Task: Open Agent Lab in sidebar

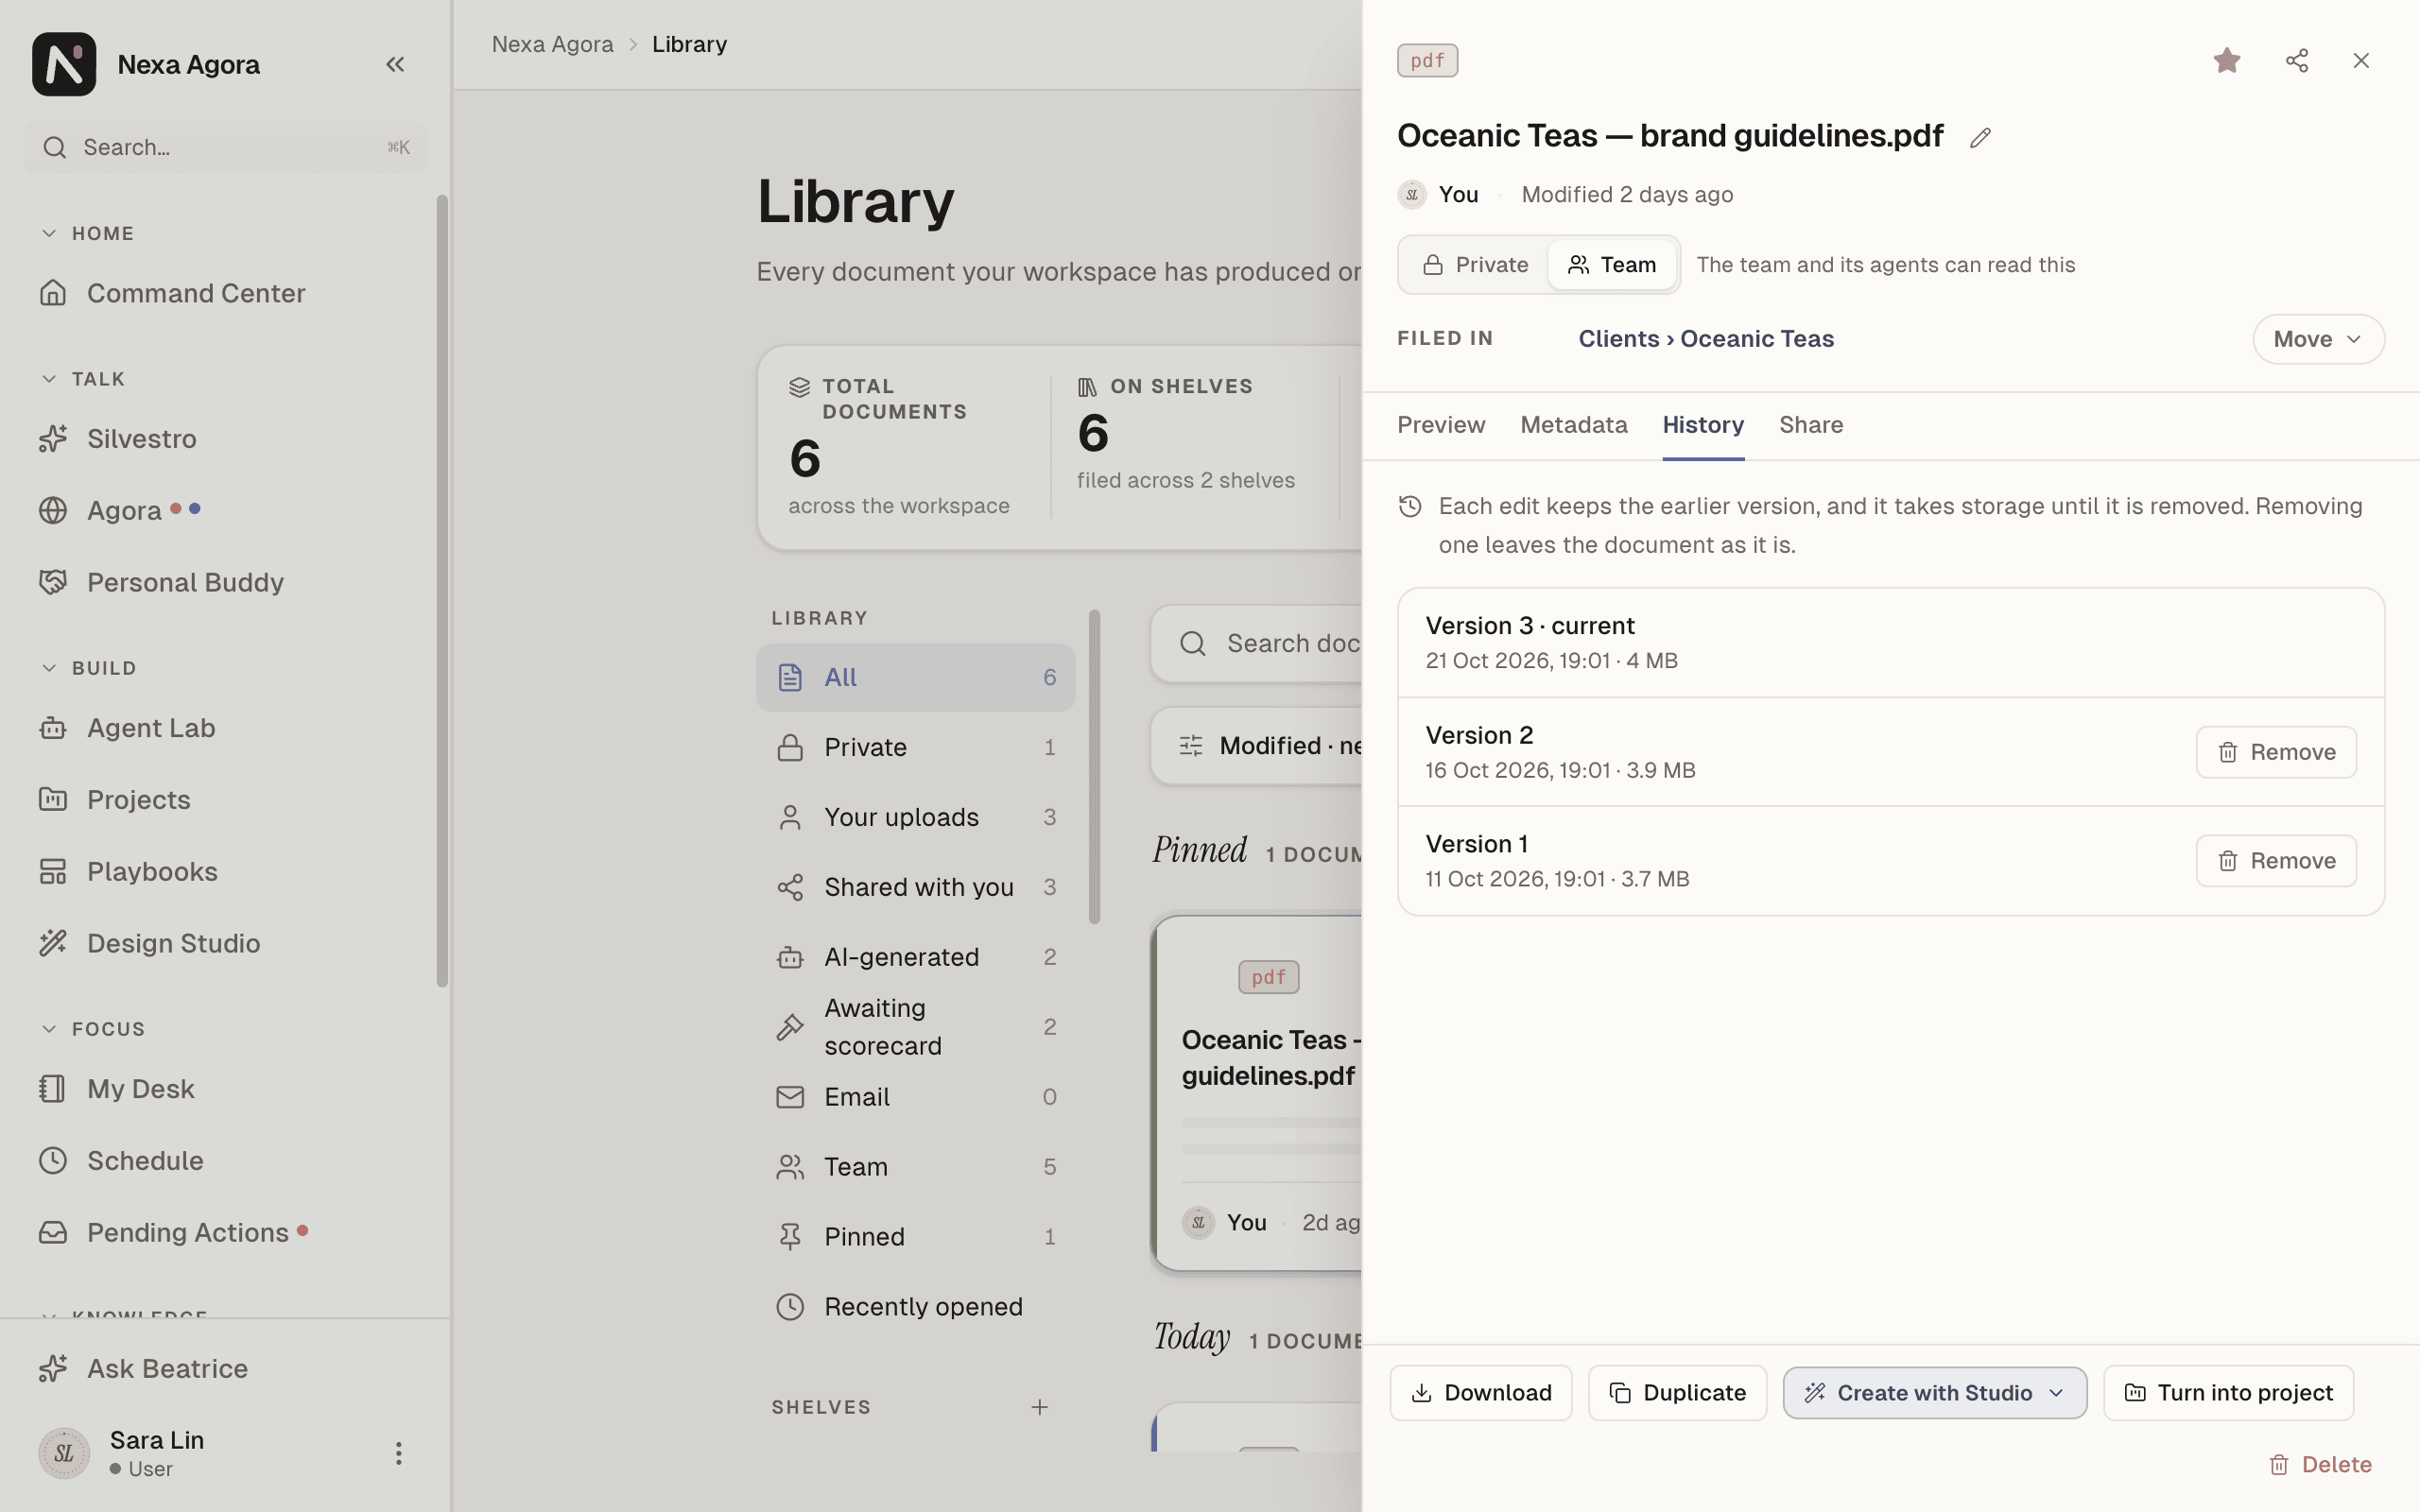Action: [225, 728]
